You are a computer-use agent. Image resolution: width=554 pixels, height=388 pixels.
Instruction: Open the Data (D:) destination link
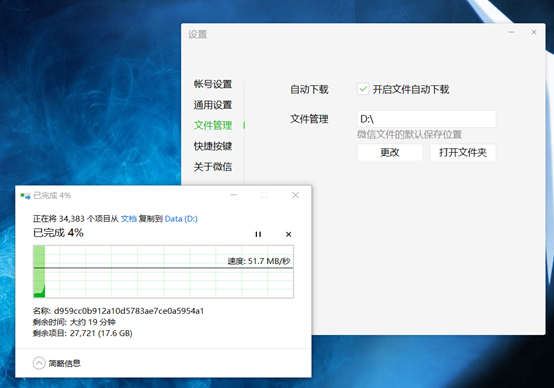pos(181,219)
